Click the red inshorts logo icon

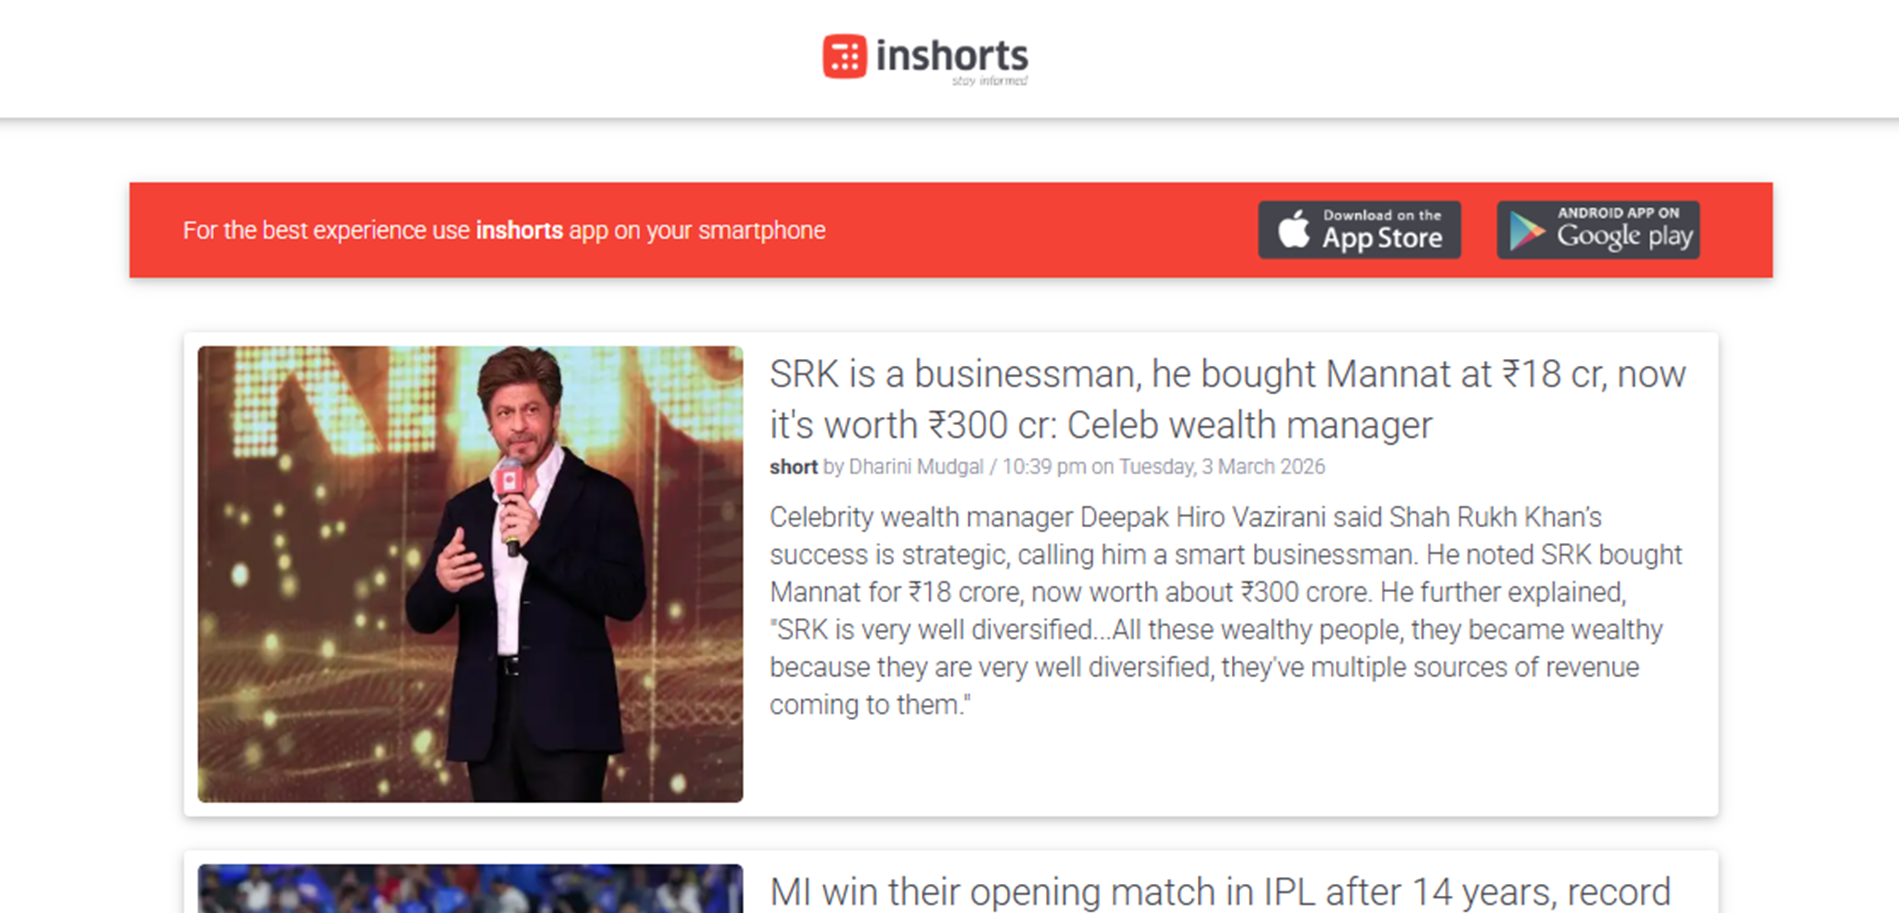[845, 56]
